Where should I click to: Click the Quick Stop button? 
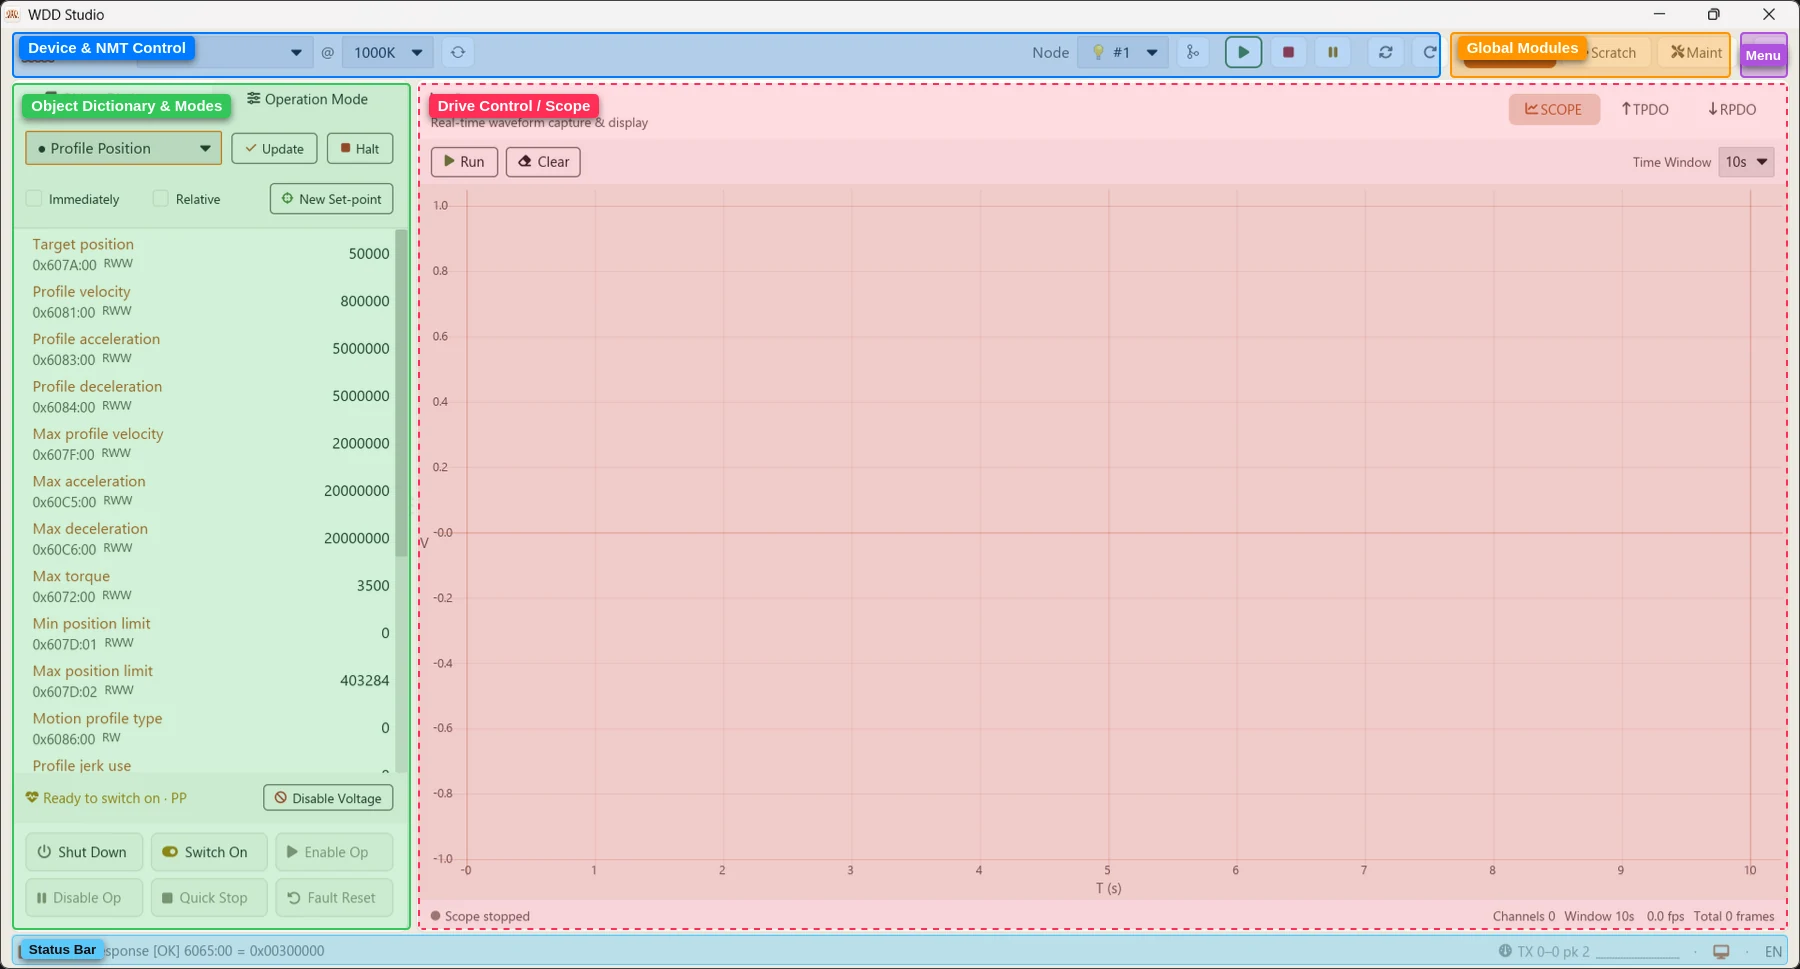pyautogui.click(x=209, y=898)
